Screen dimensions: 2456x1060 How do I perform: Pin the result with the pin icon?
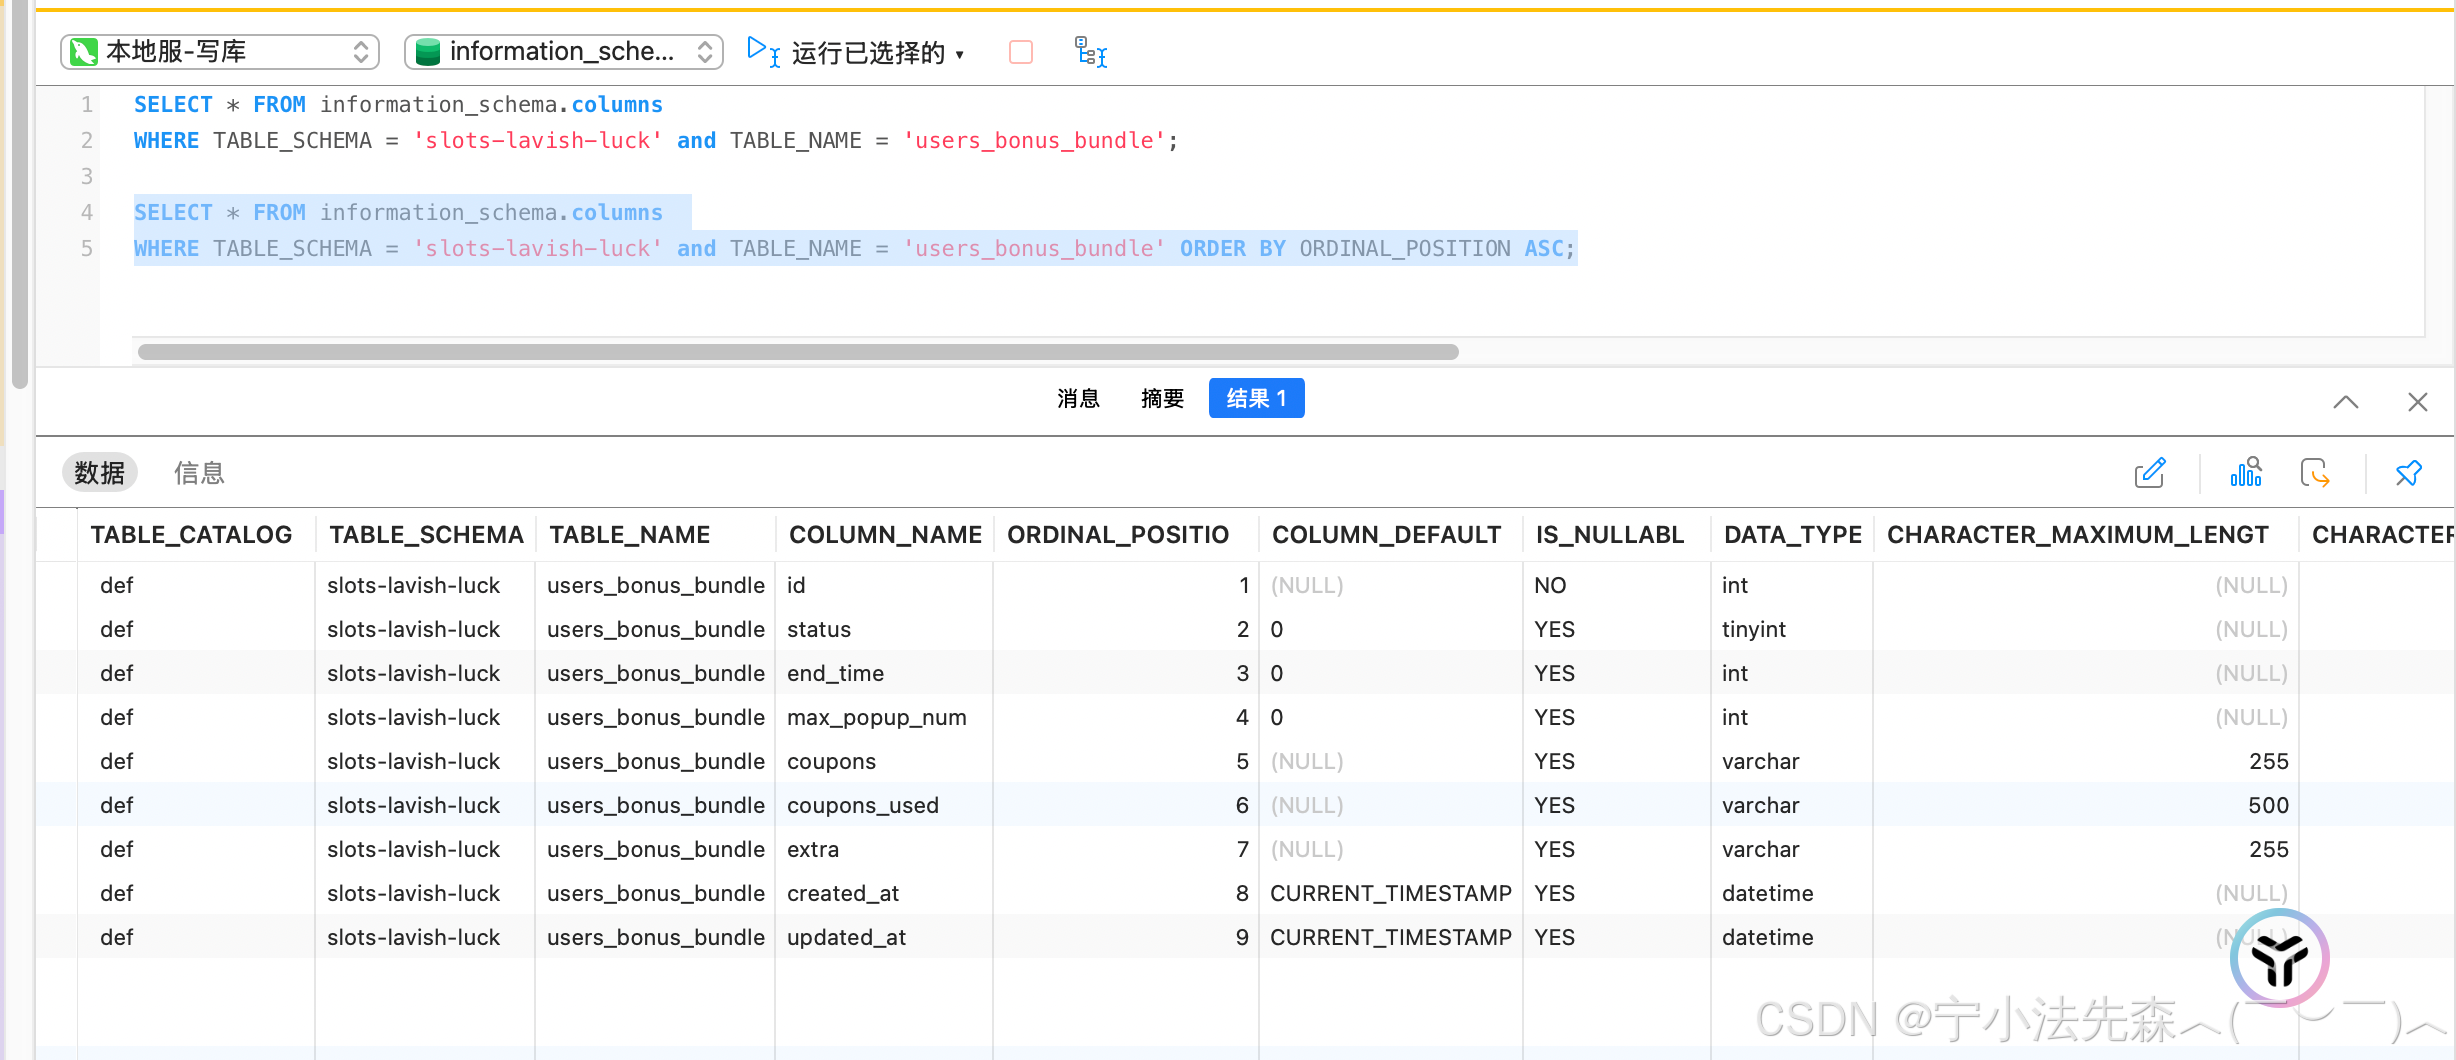coord(2409,473)
